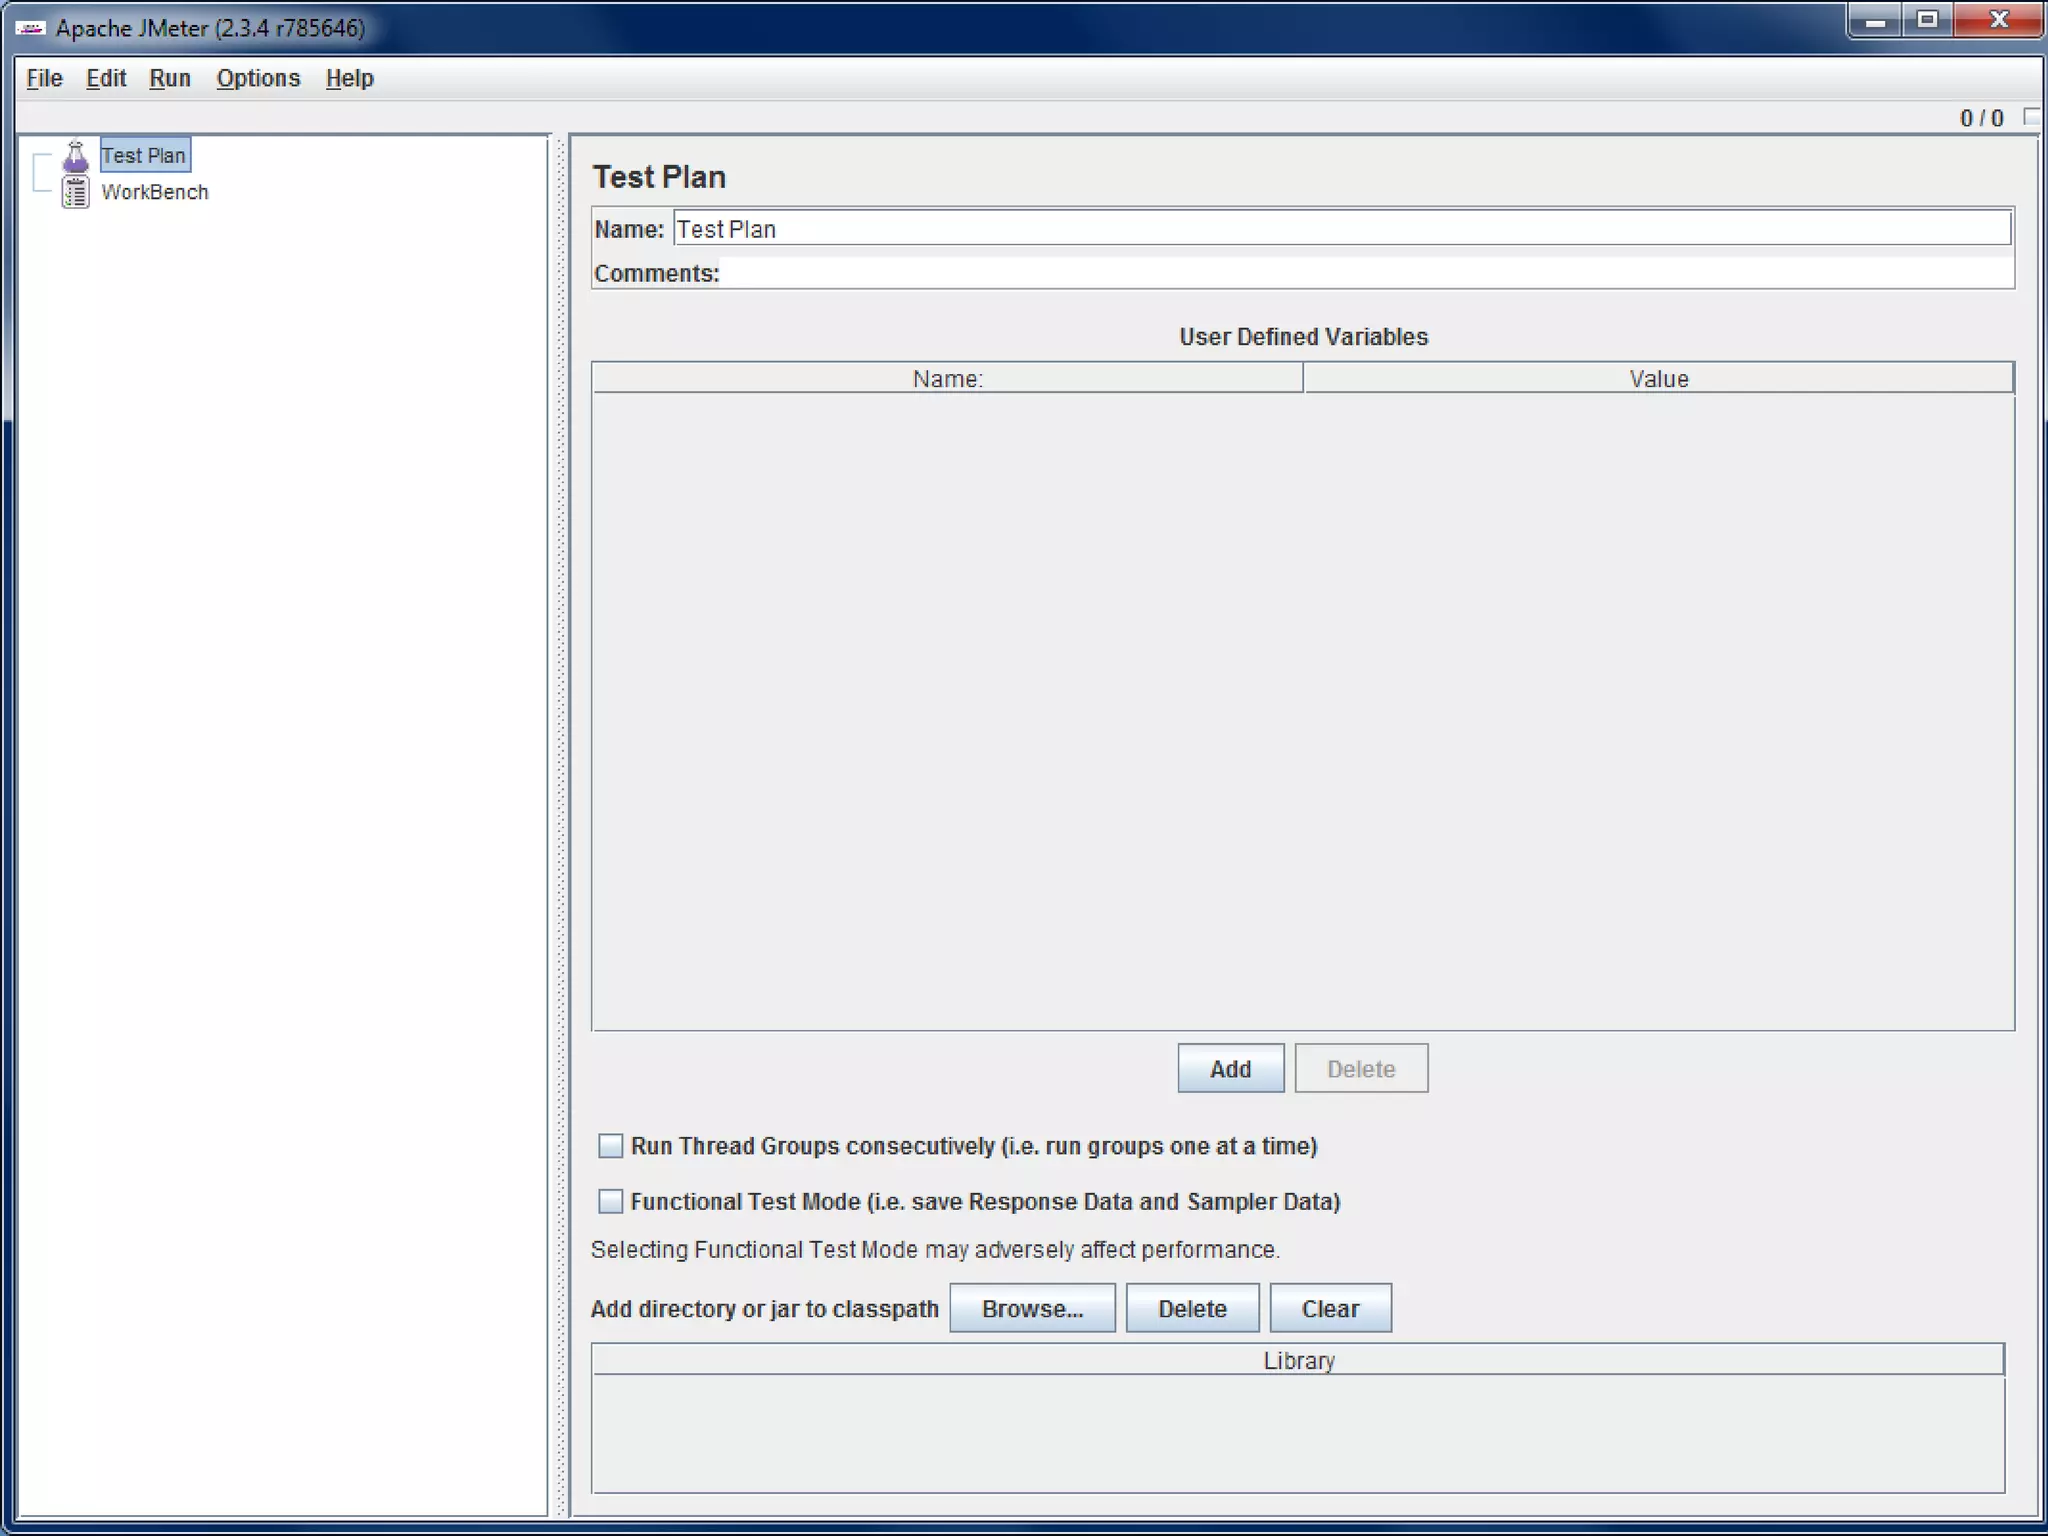Select the WorkBench tree node

(155, 192)
